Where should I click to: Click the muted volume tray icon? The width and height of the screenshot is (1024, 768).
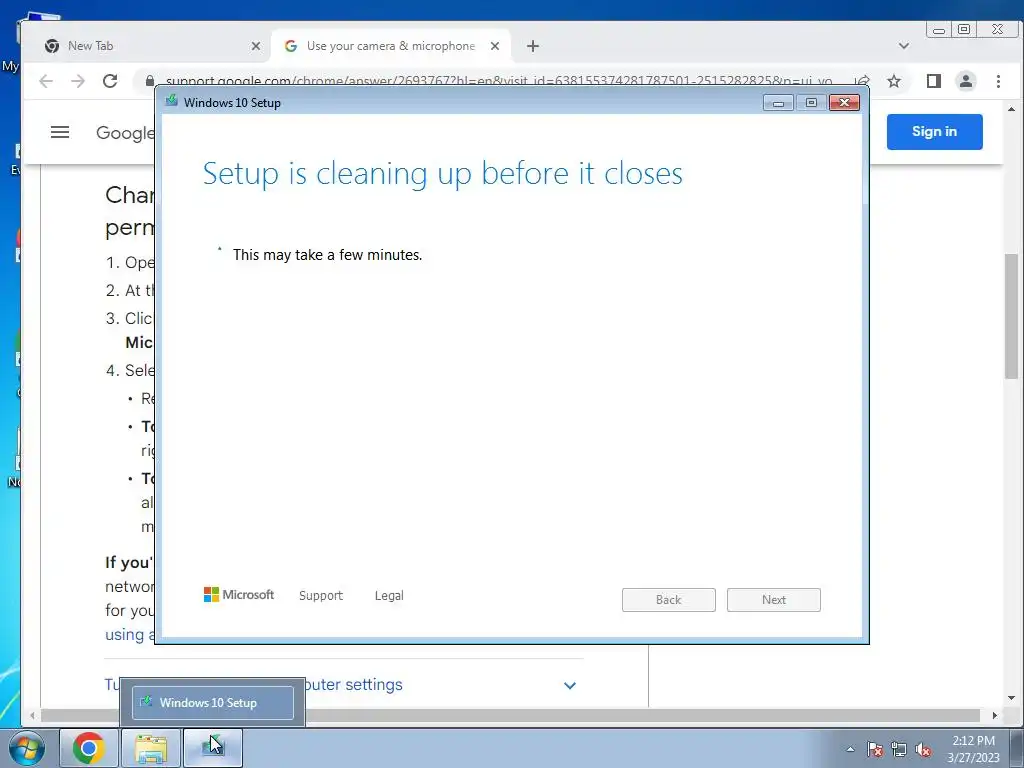(x=923, y=750)
